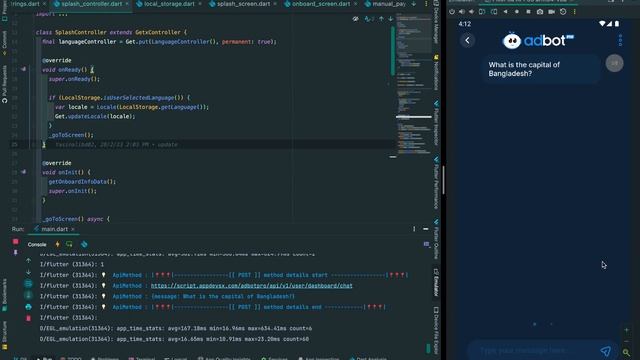Zoom in the emulator with the plus icon
The width and height of the screenshot is (640, 360).
coord(627,330)
